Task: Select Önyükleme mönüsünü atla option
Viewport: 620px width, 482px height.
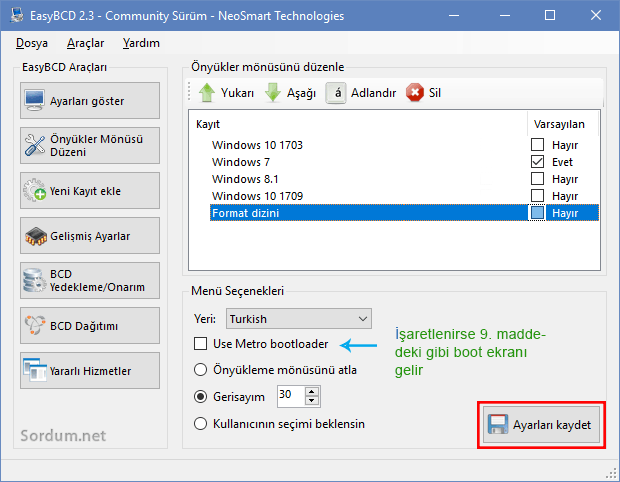Action: pos(202,370)
